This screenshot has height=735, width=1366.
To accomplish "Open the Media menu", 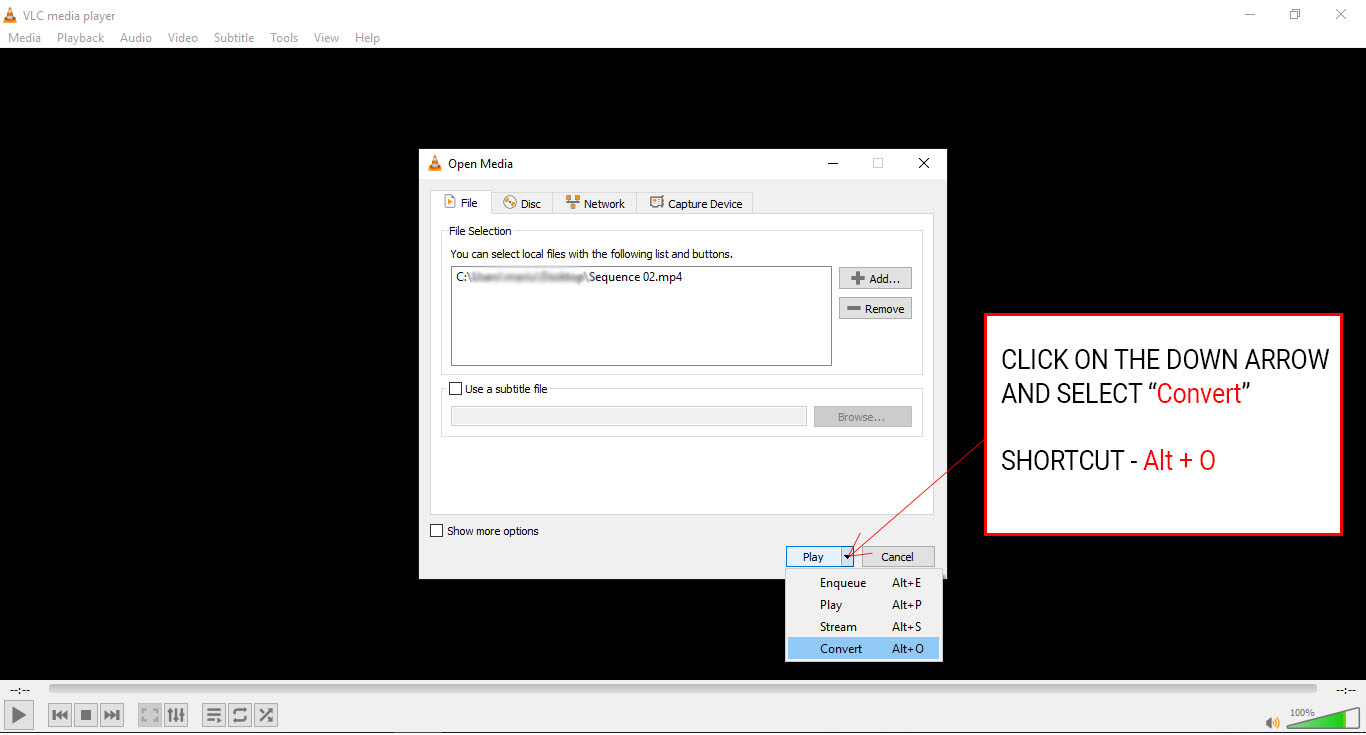I will coord(24,38).
